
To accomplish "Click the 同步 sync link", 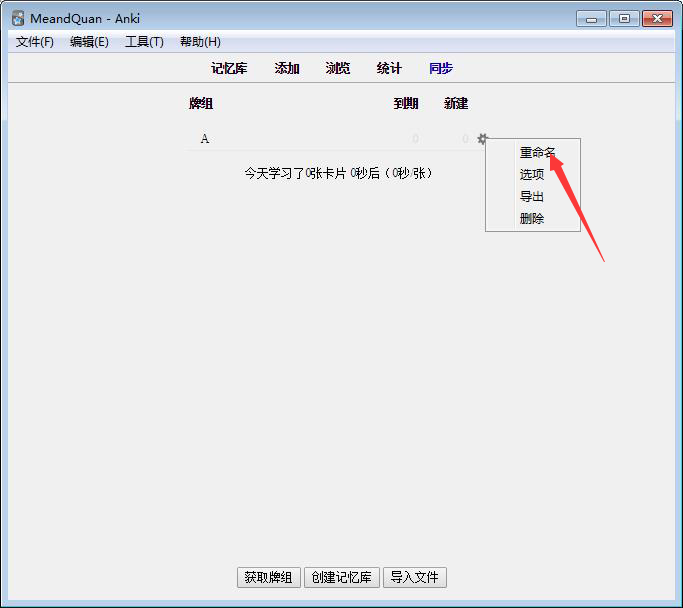I will tap(441, 68).
